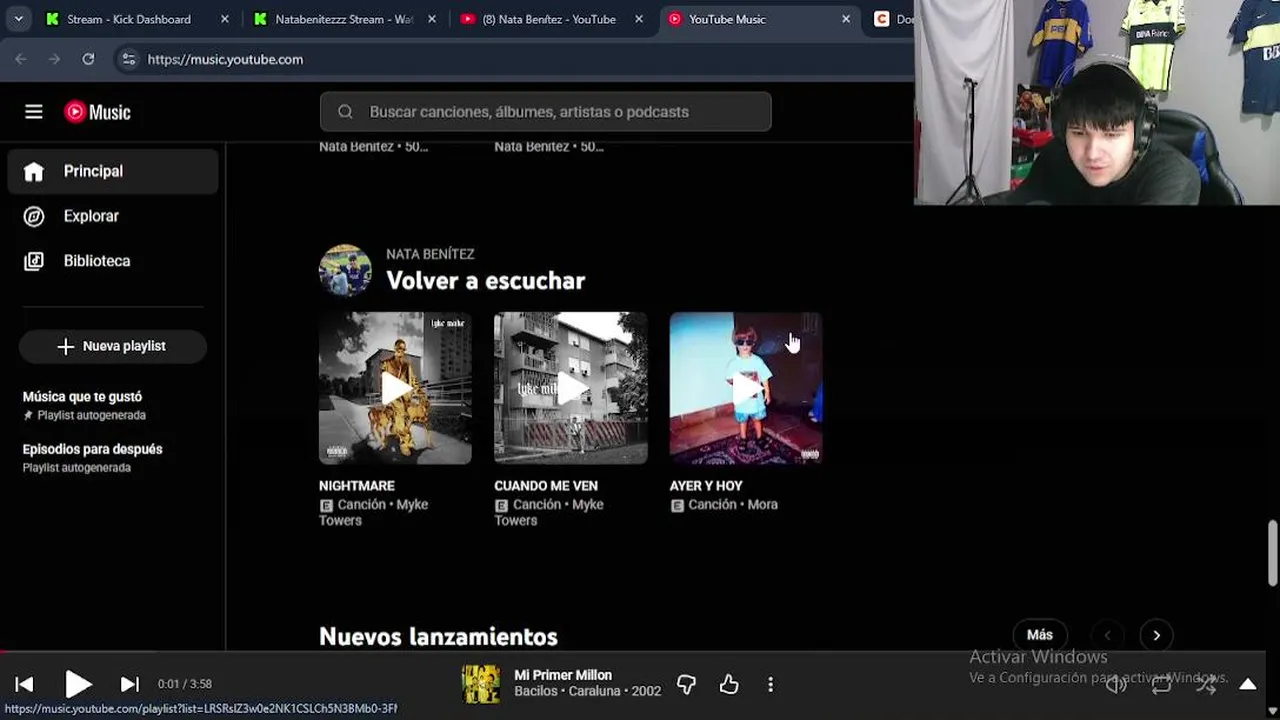Image resolution: width=1280 pixels, height=720 pixels.
Task: Click the search magnifier icon
Action: [x=345, y=112]
